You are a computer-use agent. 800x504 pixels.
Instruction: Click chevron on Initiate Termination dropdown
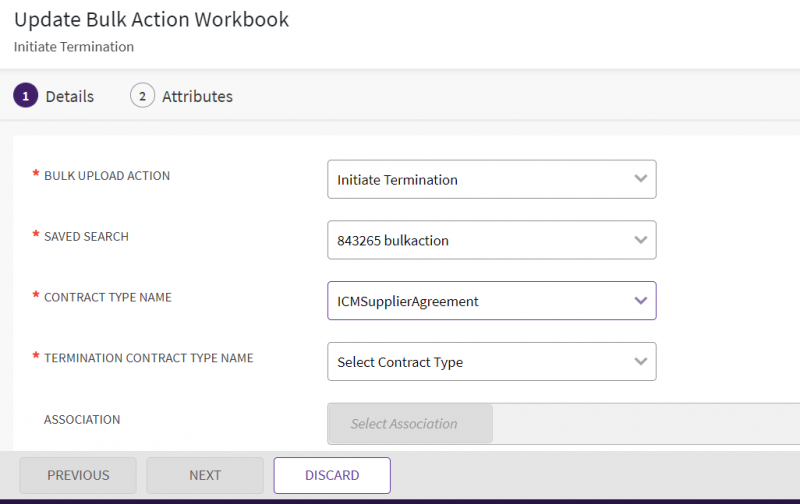(x=641, y=179)
